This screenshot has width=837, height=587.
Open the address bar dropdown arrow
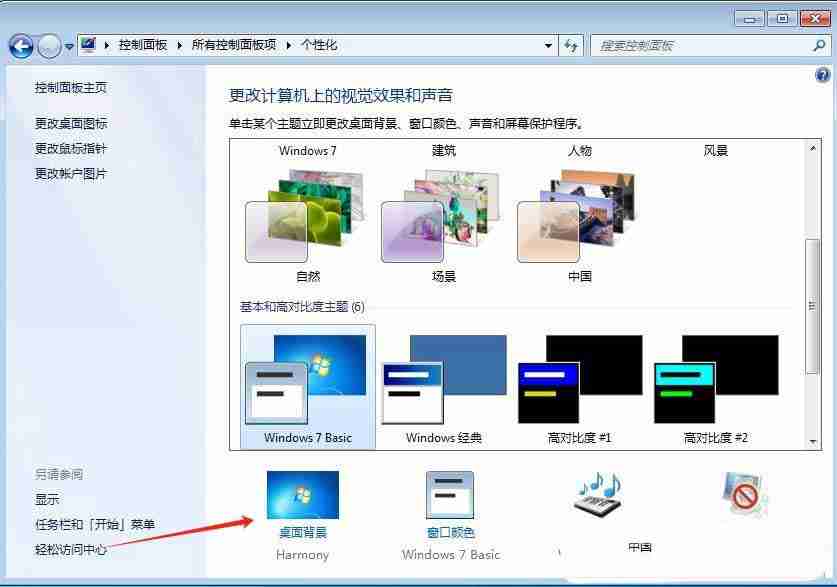coord(546,44)
